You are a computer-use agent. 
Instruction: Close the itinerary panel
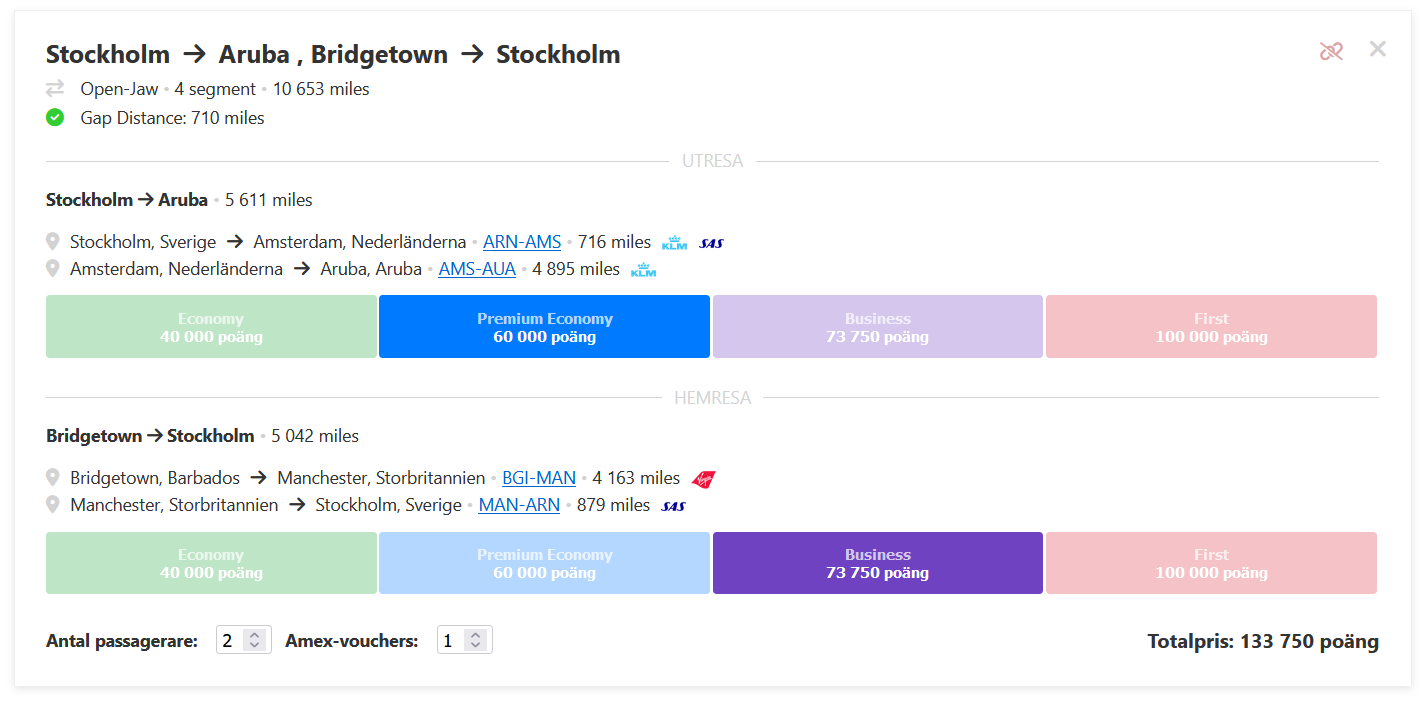pos(1378,49)
